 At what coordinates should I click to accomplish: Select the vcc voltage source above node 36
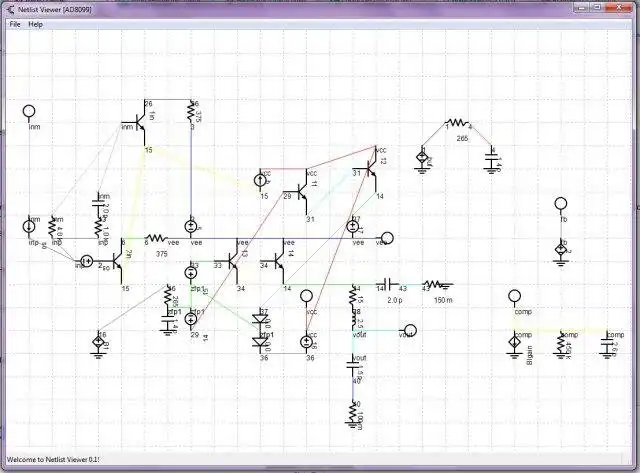click(306, 342)
